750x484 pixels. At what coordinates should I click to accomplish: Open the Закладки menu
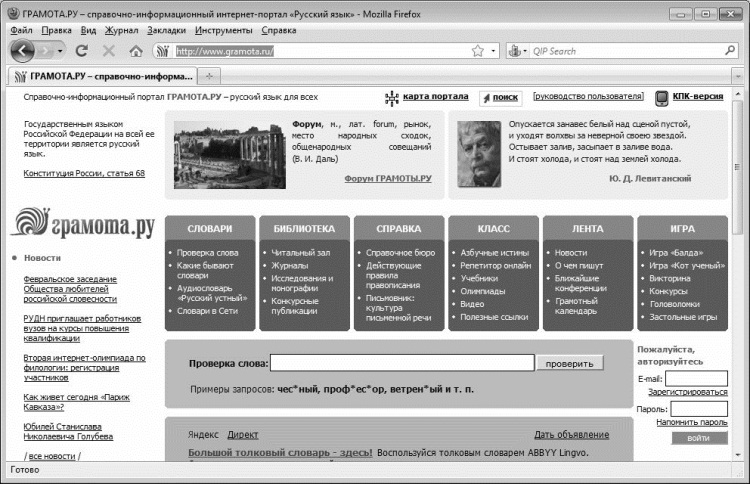(166, 30)
